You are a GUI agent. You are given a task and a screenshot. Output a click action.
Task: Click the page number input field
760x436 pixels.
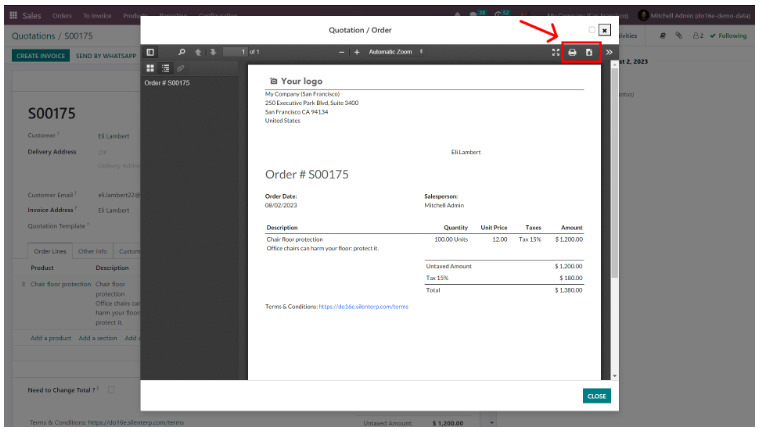click(x=234, y=52)
